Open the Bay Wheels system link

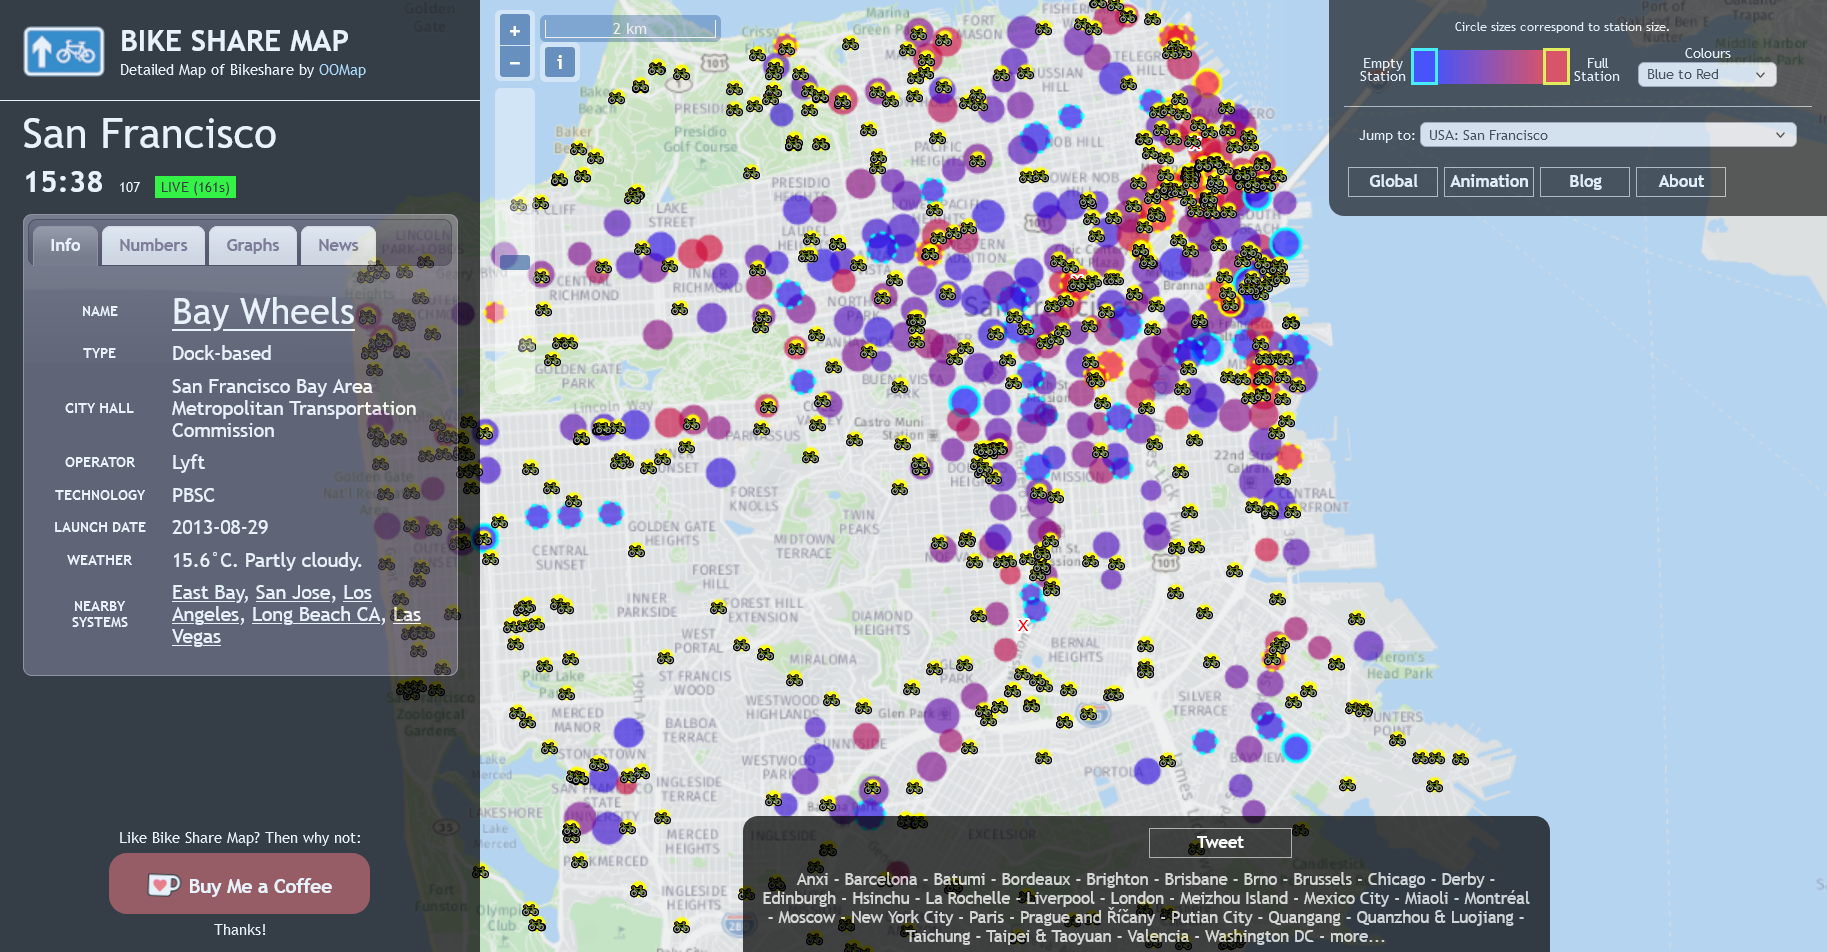click(263, 312)
